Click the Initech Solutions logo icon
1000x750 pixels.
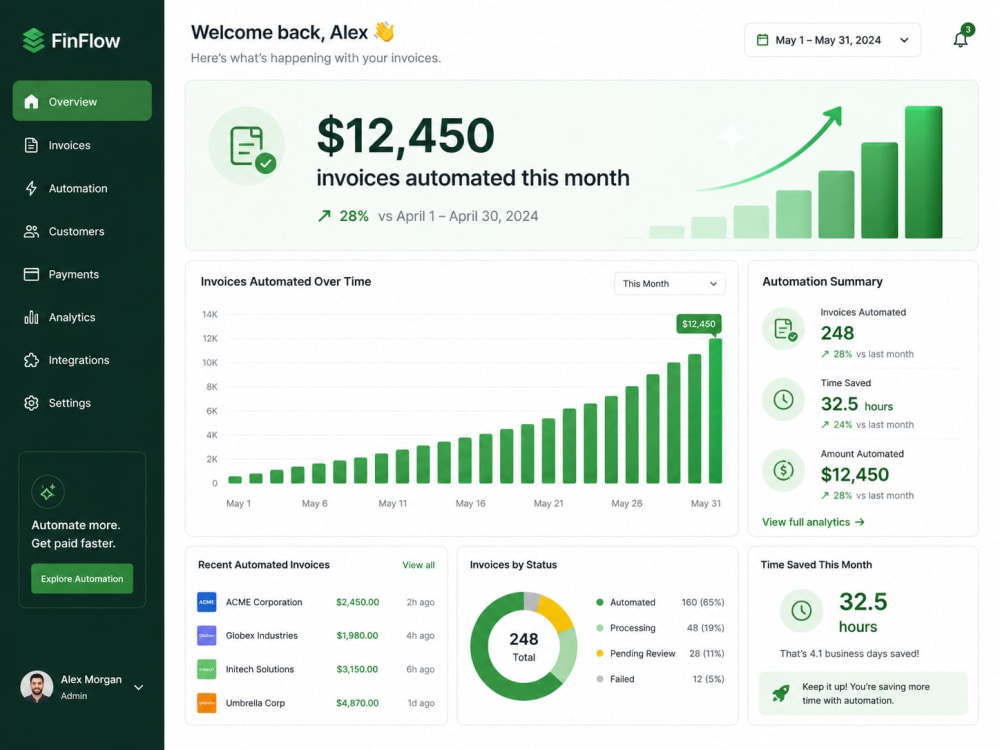(207, 669)
